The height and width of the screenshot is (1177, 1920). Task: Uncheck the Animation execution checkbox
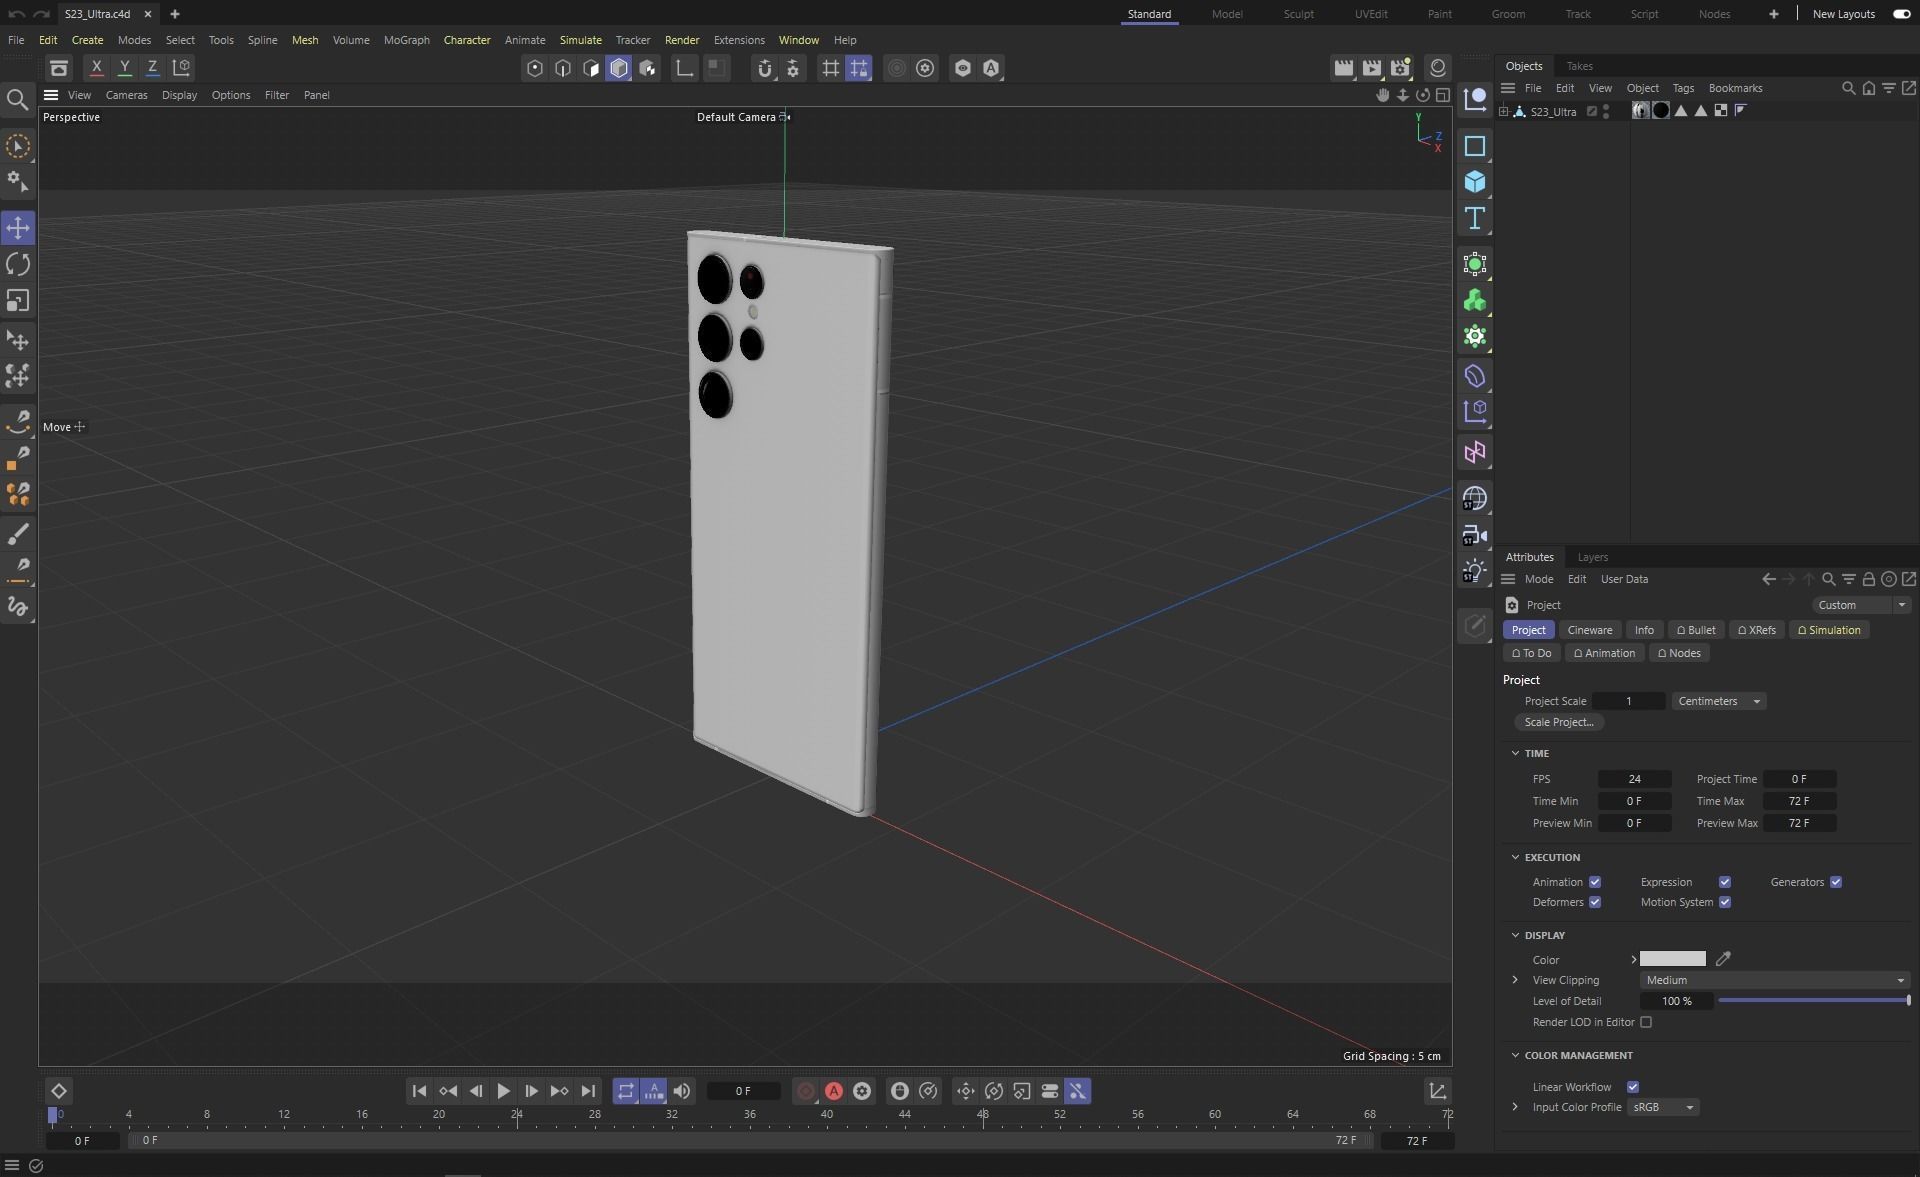tap(1595, 882)
